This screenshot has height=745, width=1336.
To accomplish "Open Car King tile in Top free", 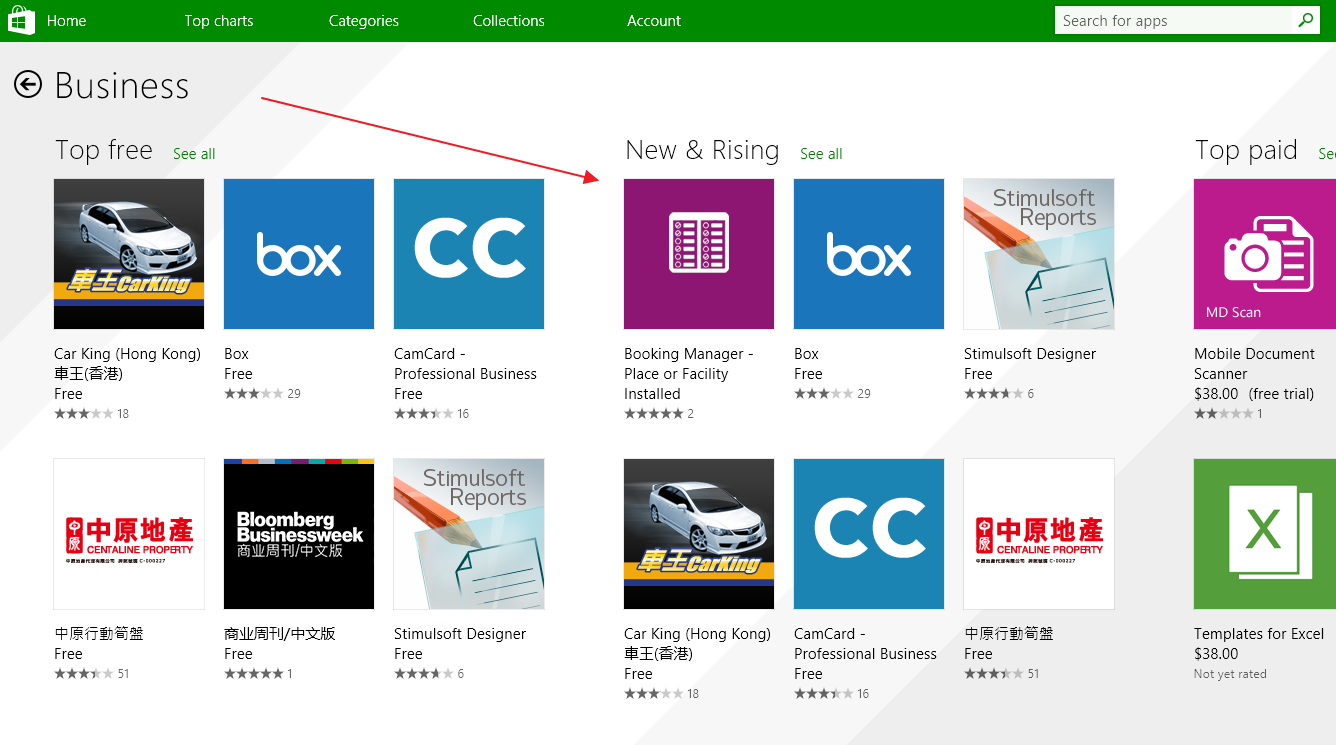I will tap(129, 254).
